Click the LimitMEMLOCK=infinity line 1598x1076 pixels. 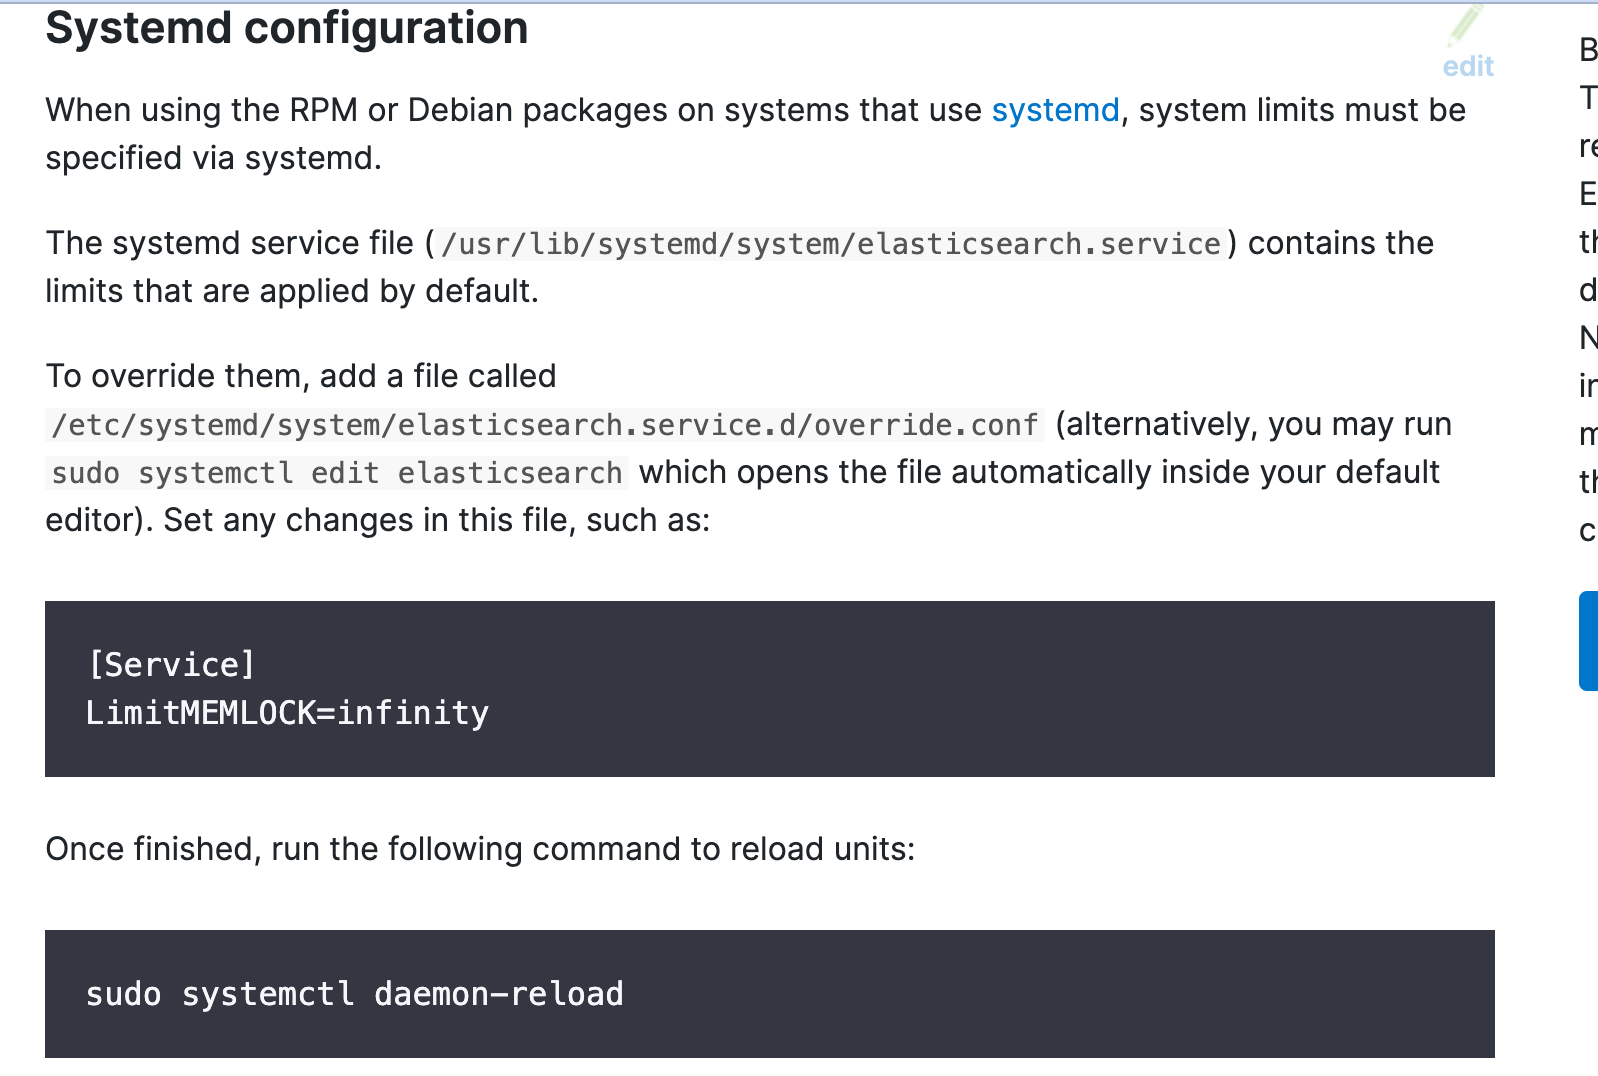(x=287, y=713)
